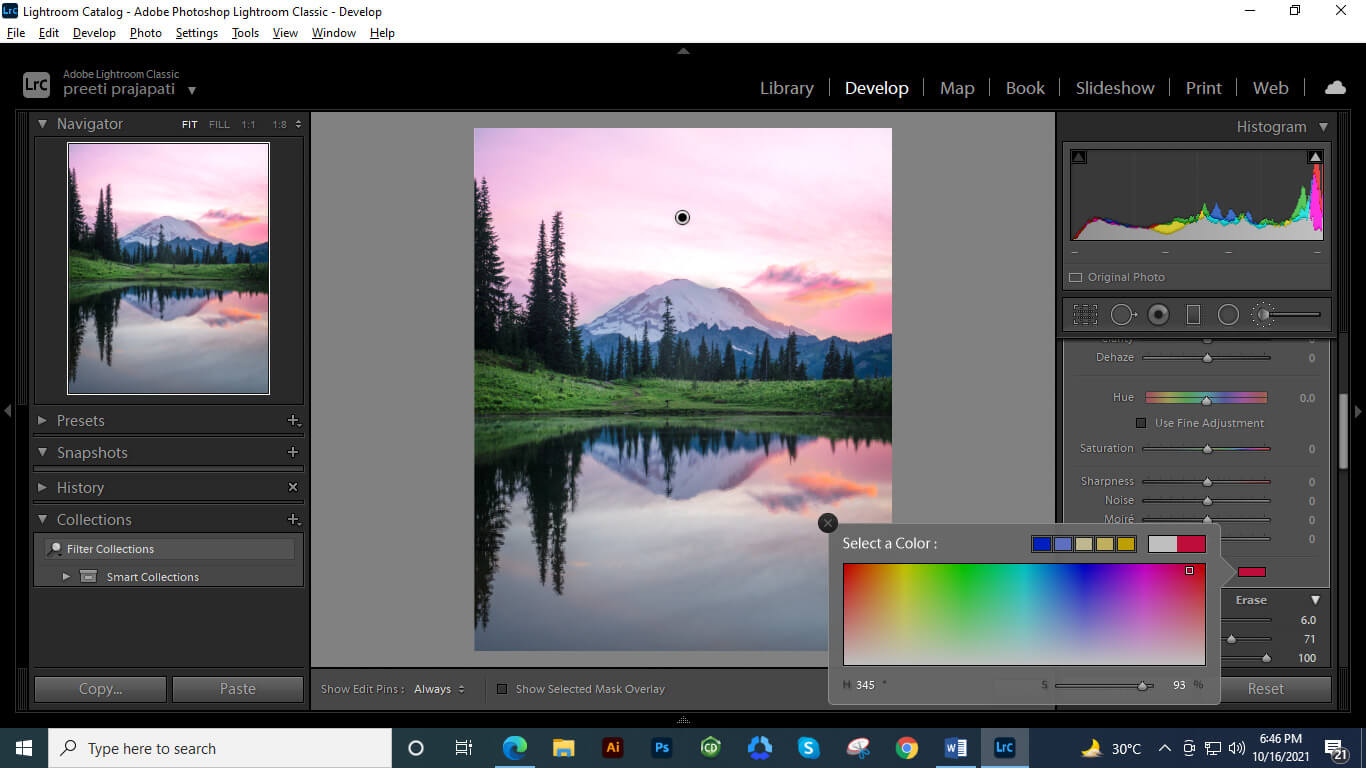Collapse the Navigator panel

click(x=41, y=123)
